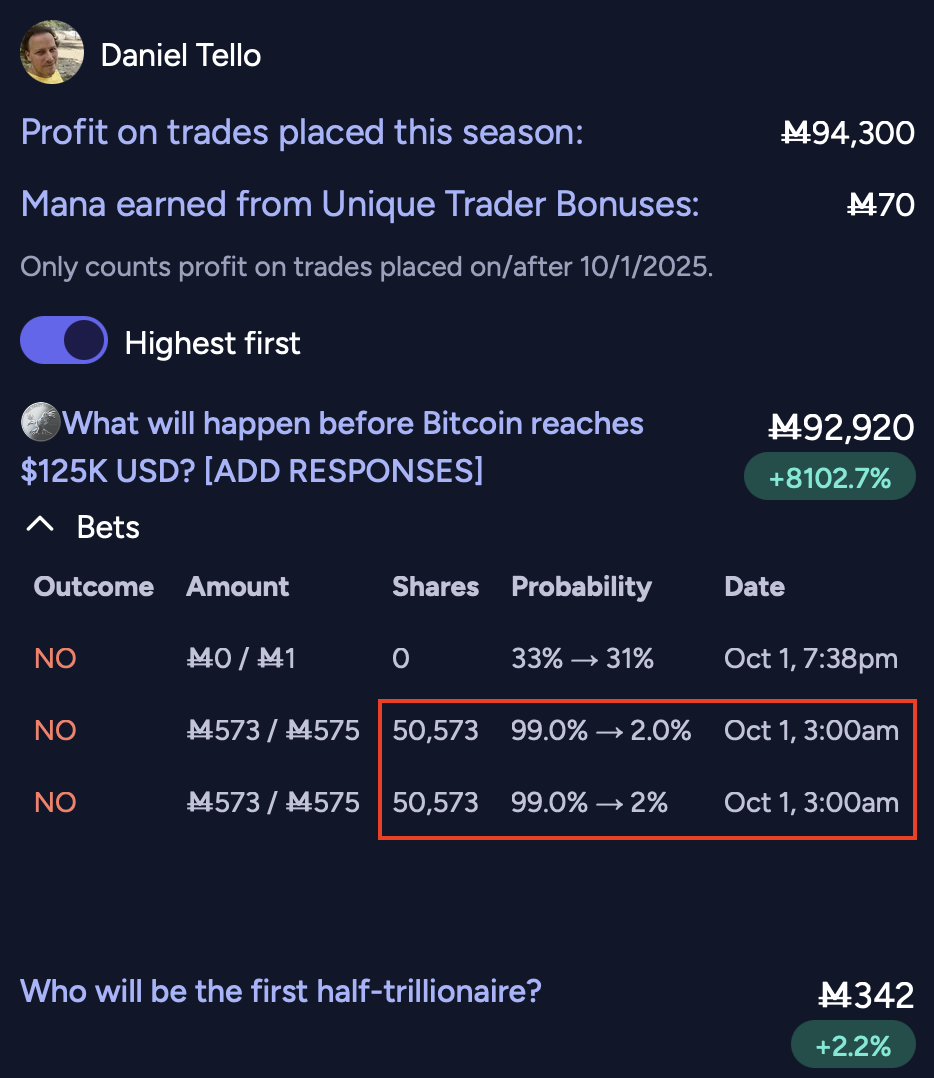Click the Amount column header

237,587
